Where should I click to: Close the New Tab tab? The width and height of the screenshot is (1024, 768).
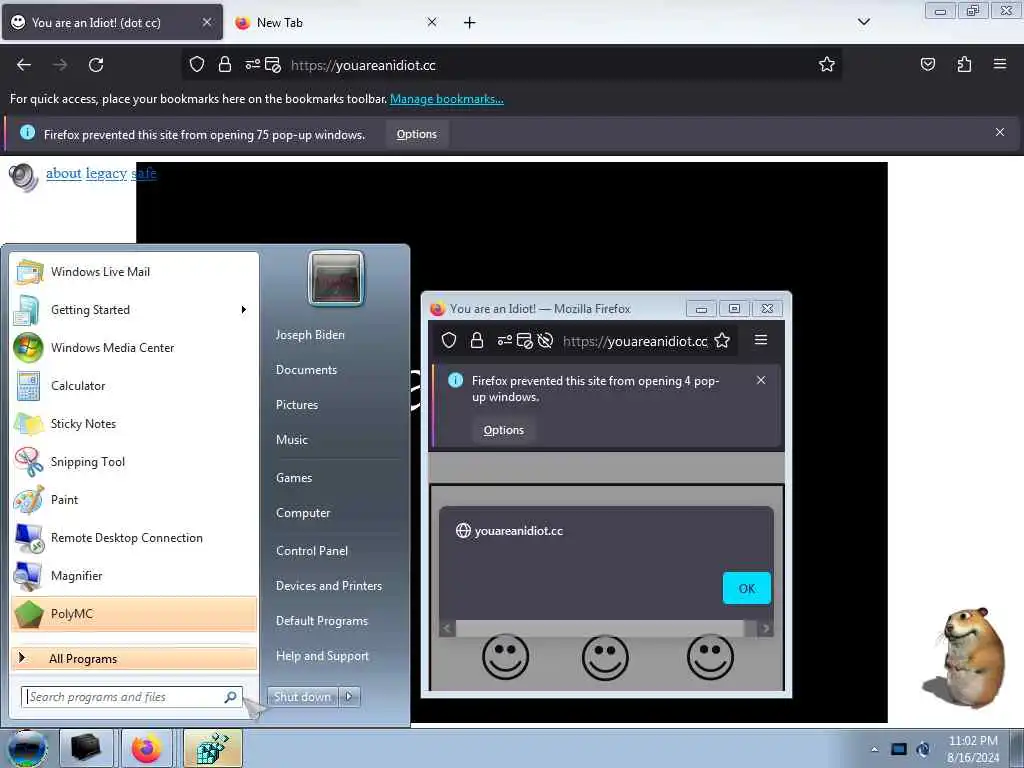coord(432,22)
